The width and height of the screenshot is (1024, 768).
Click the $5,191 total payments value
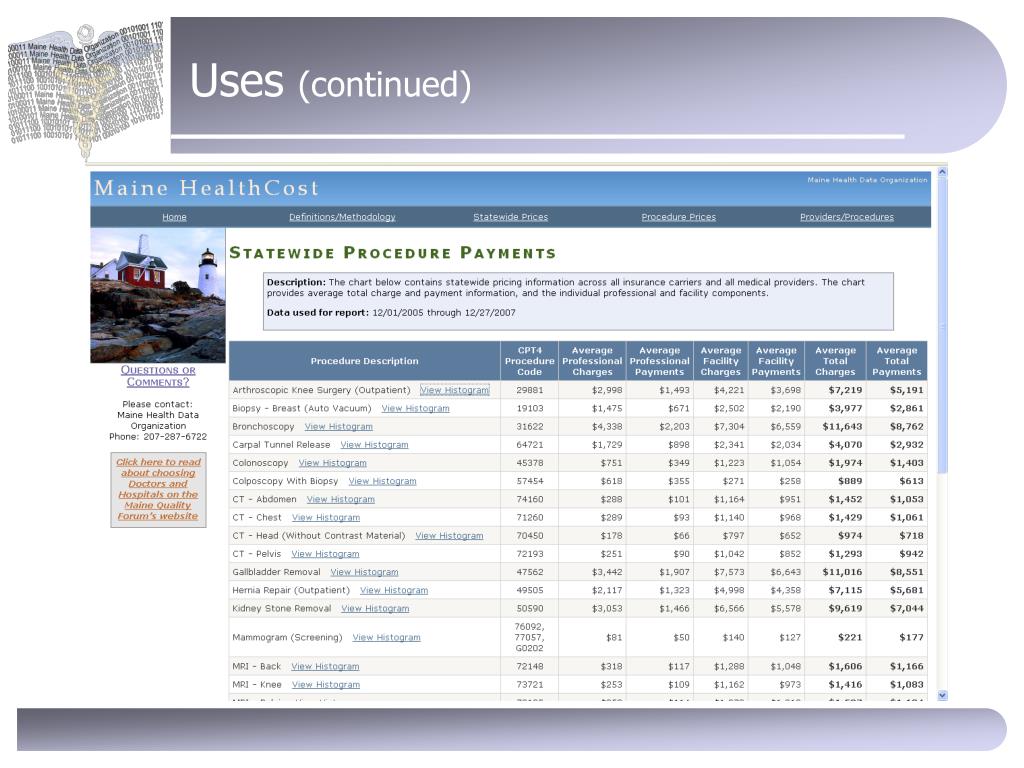click(907, 390)
